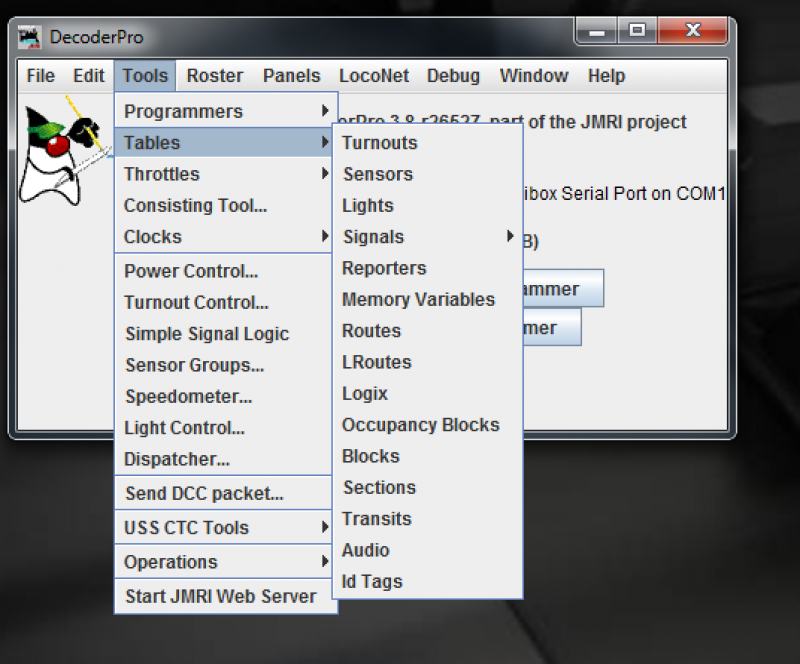Open the Transits table
The width and height of the screenshot is (800, 664).
pos(428,519)
